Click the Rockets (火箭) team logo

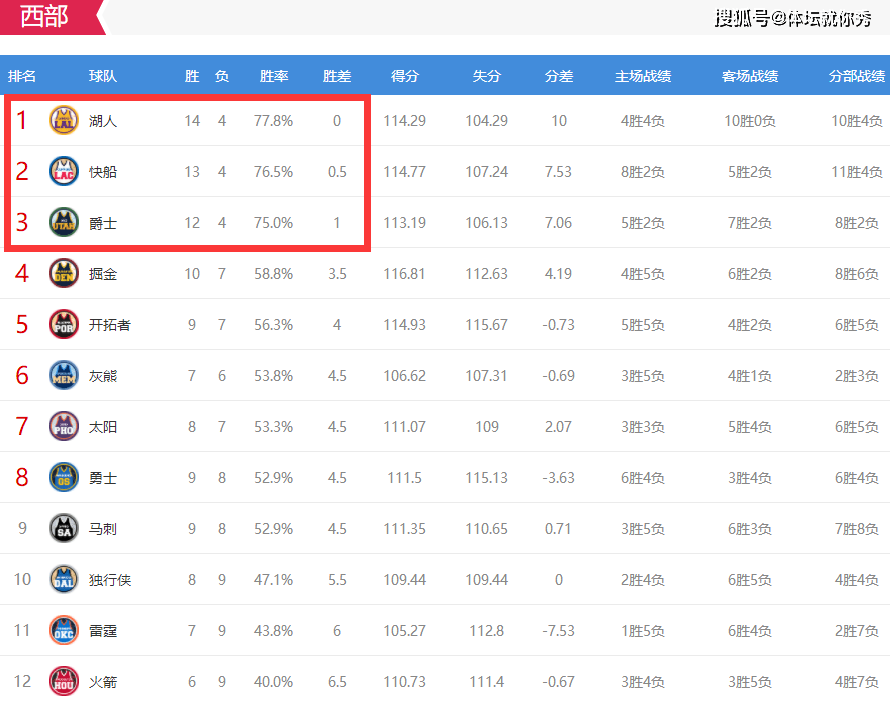coord(64,681)
